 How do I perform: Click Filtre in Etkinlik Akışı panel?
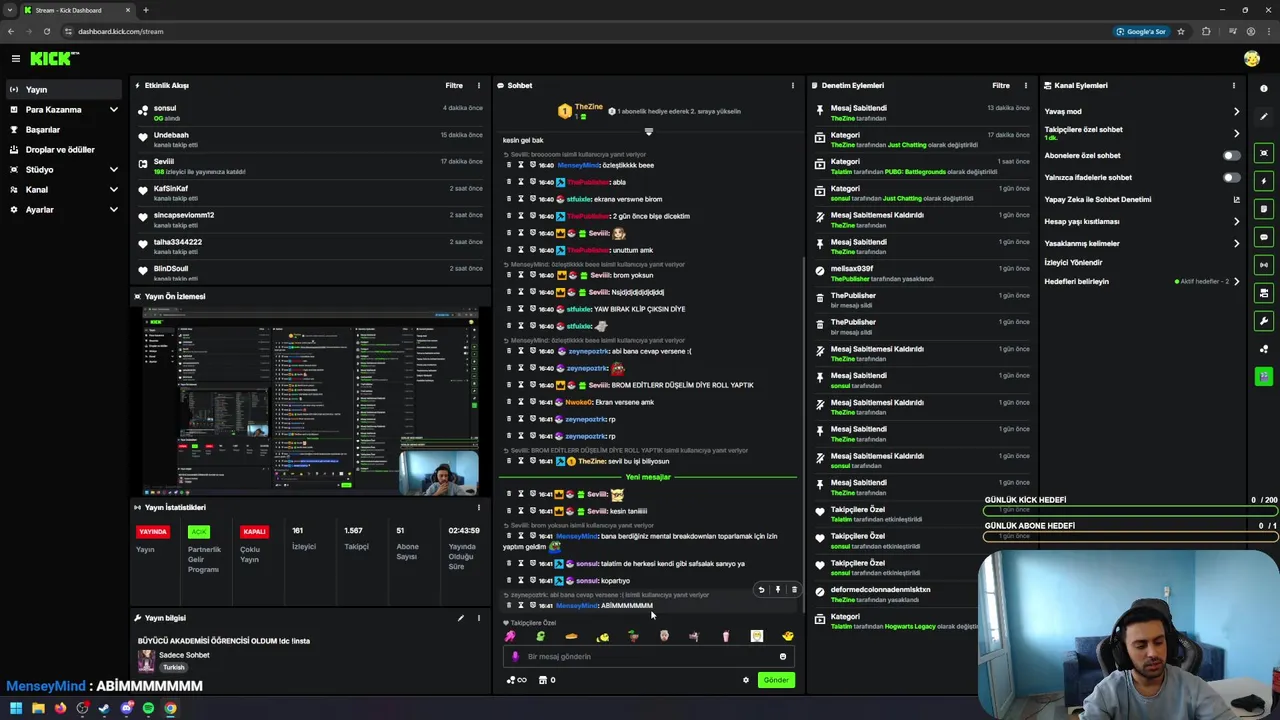point(454,86)
